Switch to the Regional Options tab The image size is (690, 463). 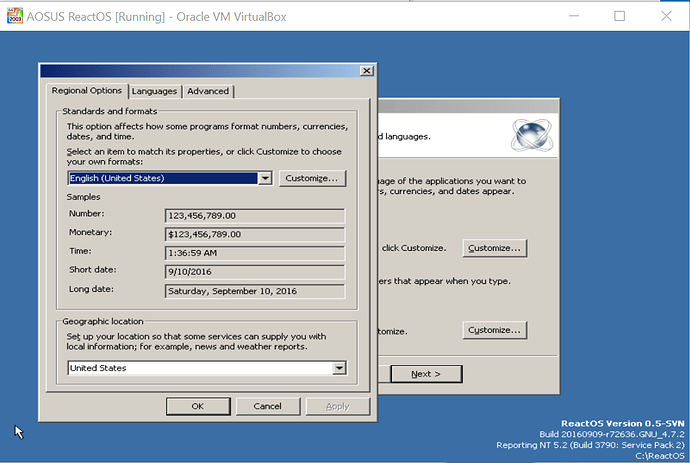click(86, 91)
